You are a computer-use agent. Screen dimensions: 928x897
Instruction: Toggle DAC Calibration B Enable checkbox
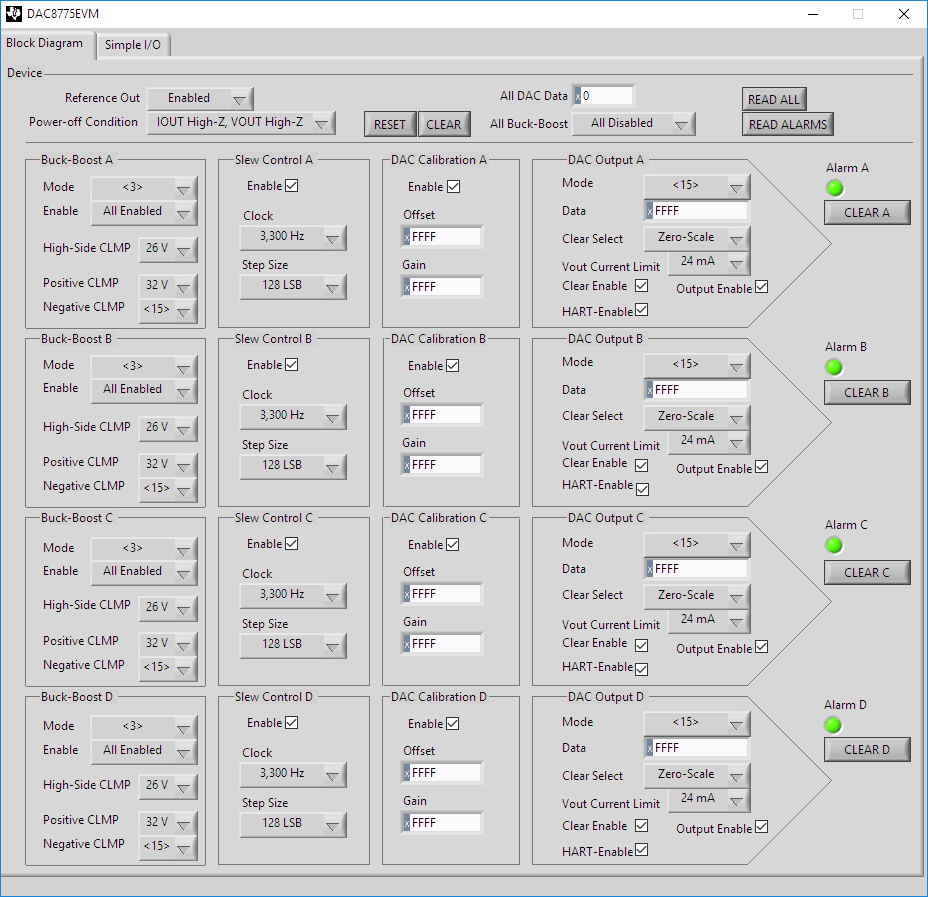453,366
